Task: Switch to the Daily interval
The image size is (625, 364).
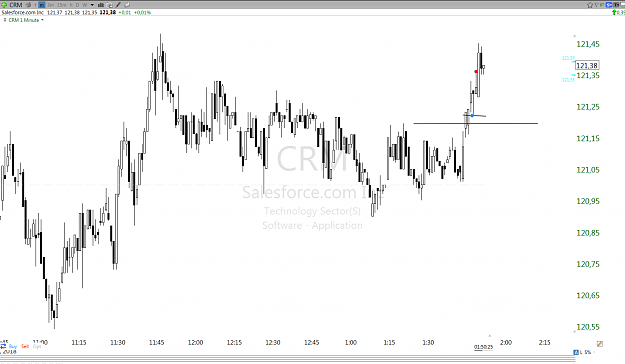Action: tap(77, 5)
